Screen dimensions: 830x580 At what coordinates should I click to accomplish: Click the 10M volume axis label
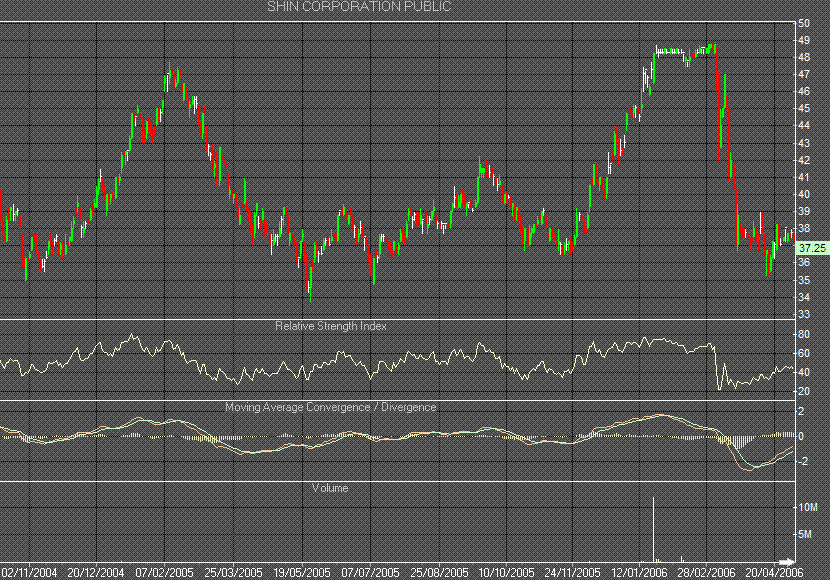coord(808,508)
